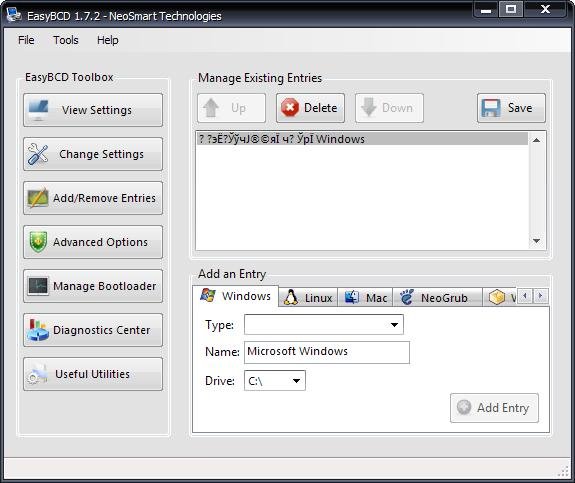This screenshot has height=483, width=575.
Task: Select Add/Remove Entries in the toolbox
Action: click(93, 198)
